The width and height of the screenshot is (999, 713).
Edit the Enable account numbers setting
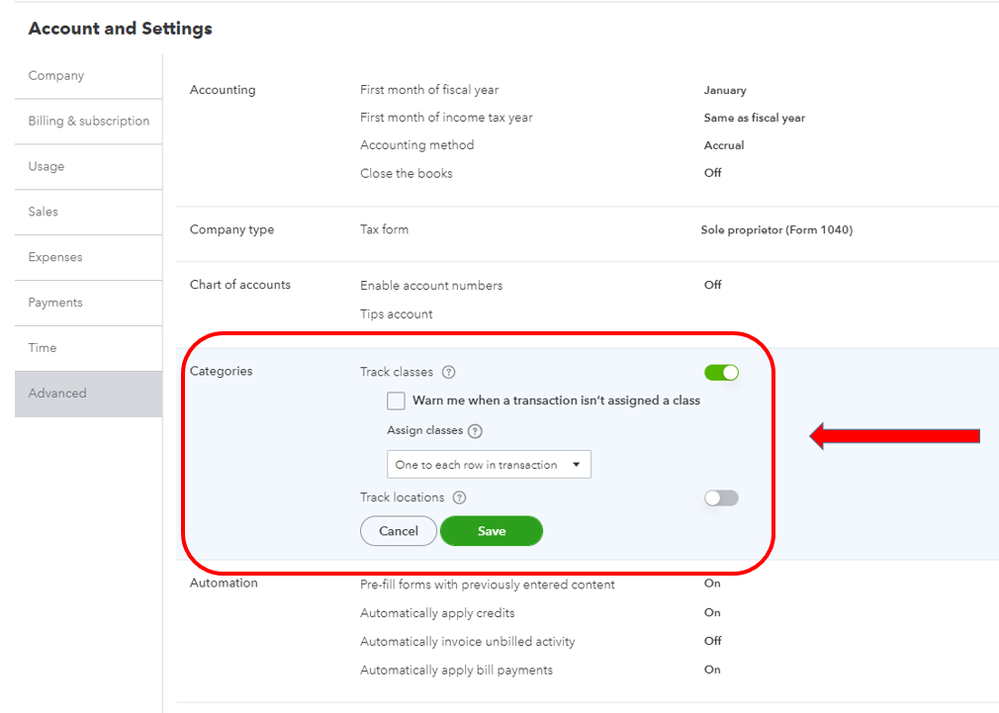431,285
